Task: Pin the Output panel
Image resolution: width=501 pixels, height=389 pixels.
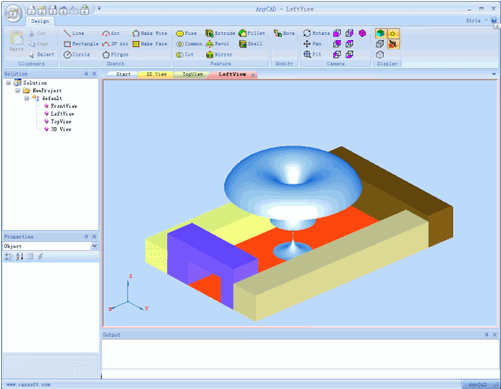Action: point(487,334)
